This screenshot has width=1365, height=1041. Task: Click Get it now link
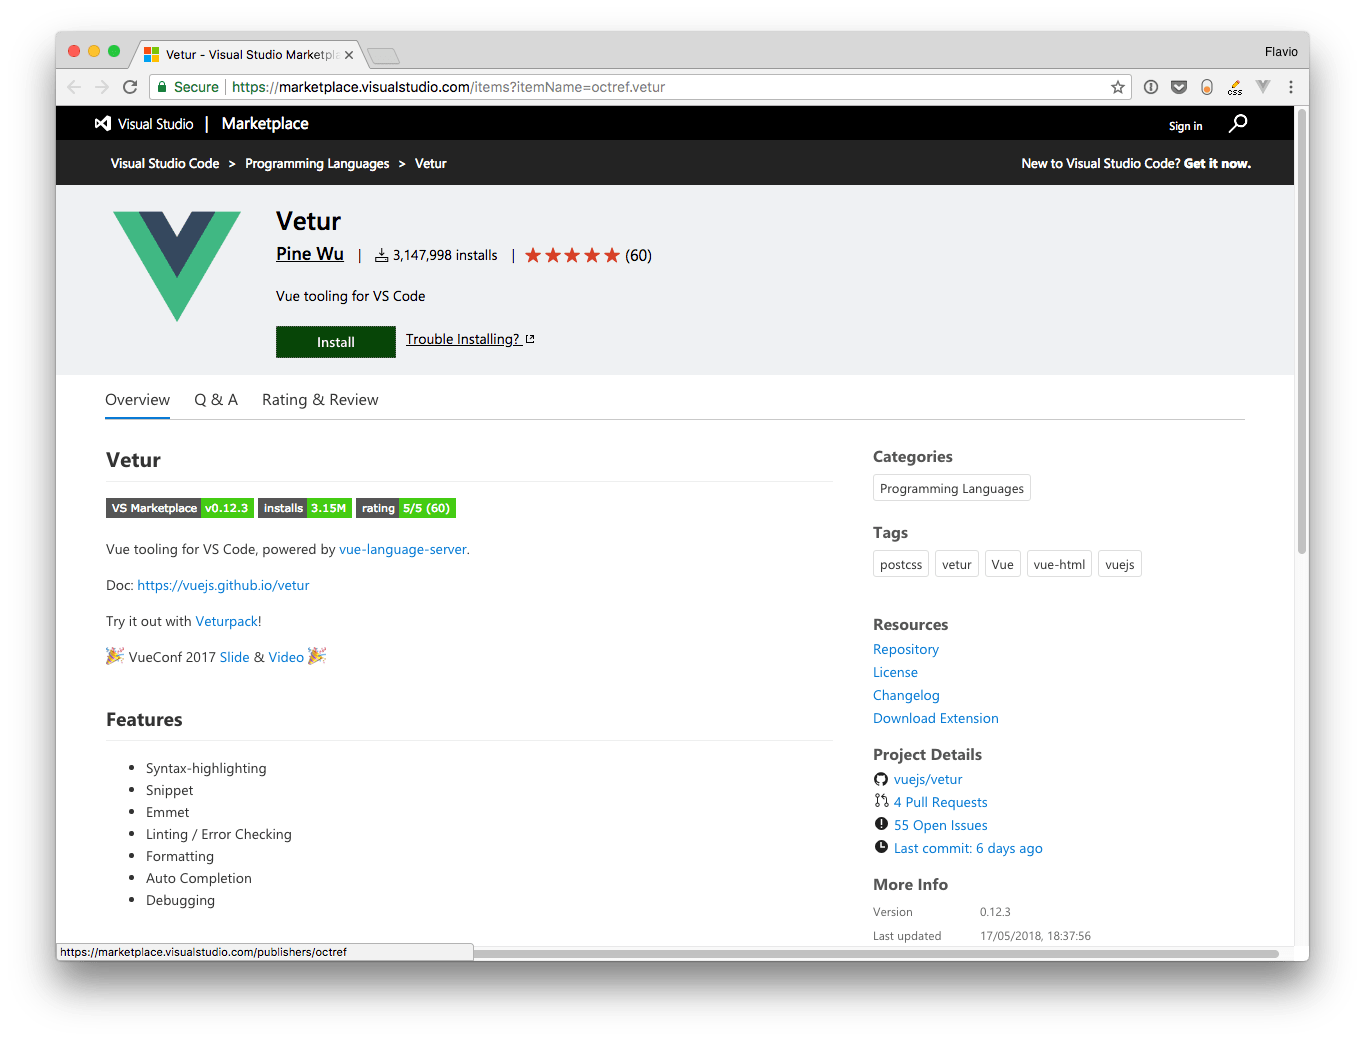coord(1217,164)
